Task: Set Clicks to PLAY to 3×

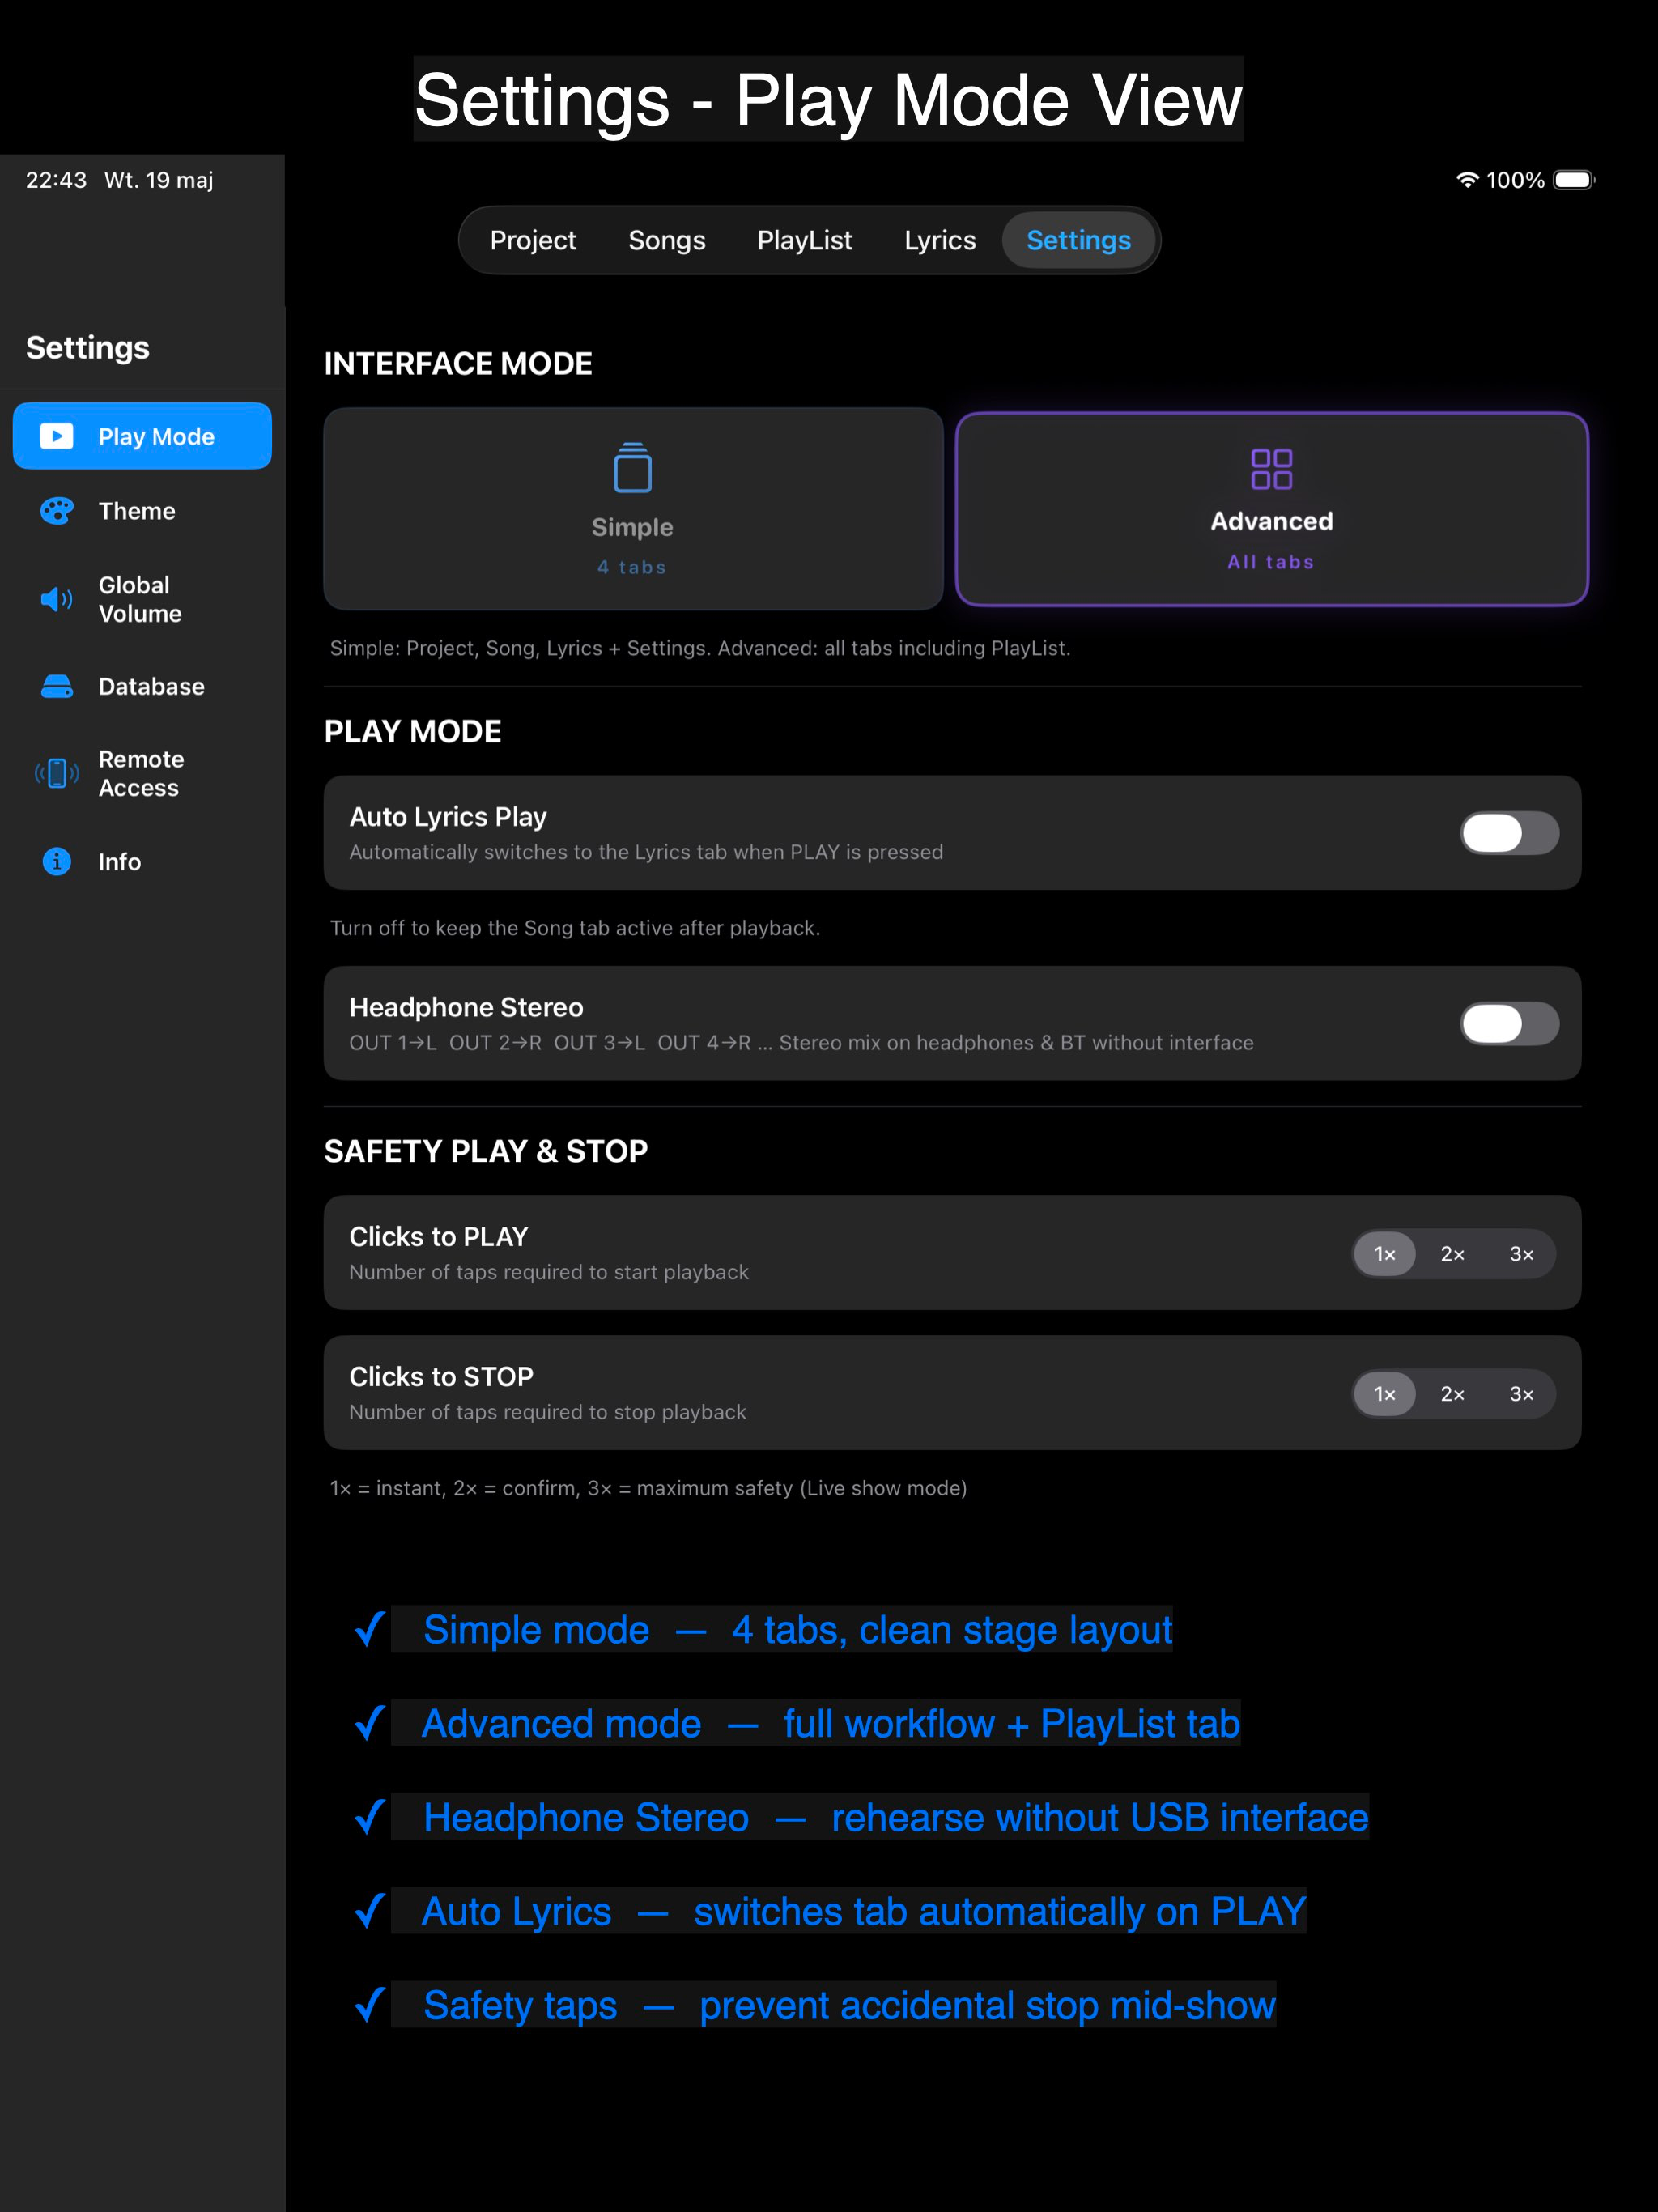Action: coord(1521,1254)
